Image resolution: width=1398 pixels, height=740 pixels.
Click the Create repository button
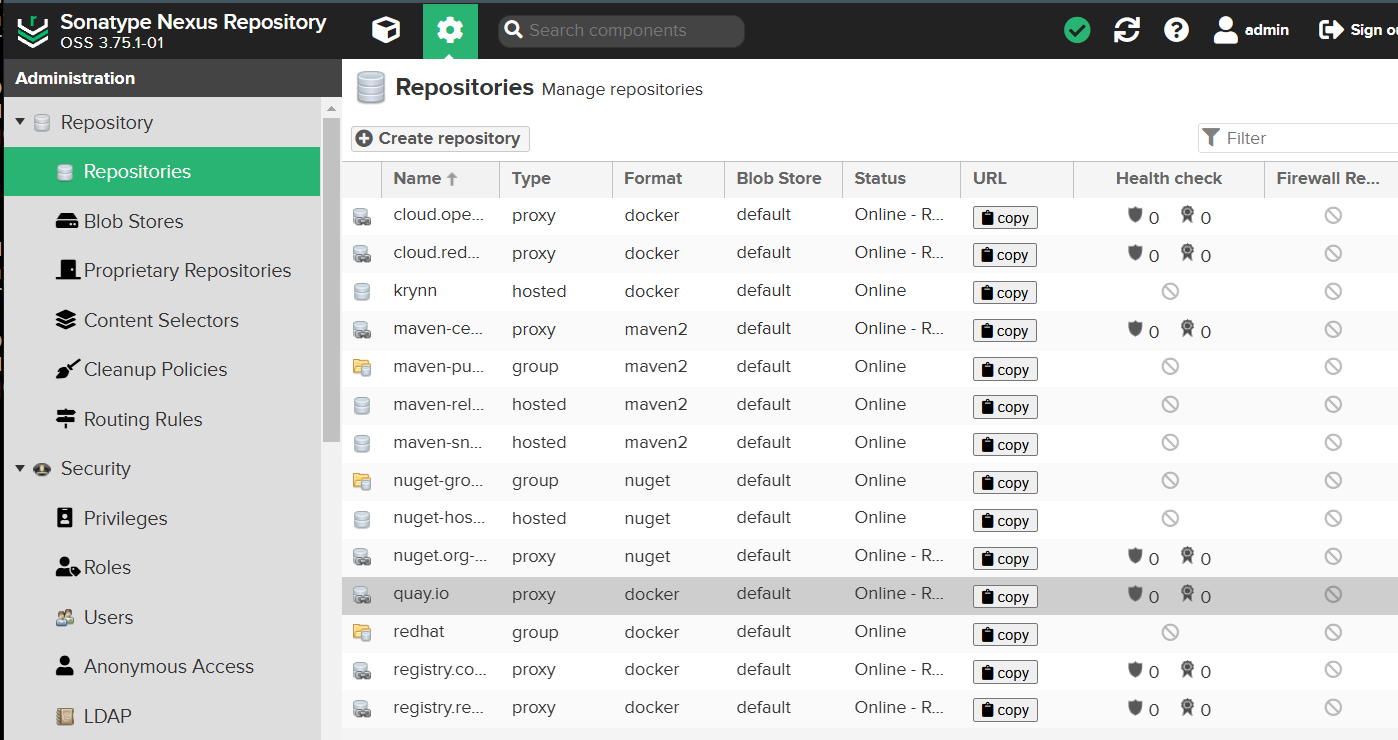[x=440, y=138]
